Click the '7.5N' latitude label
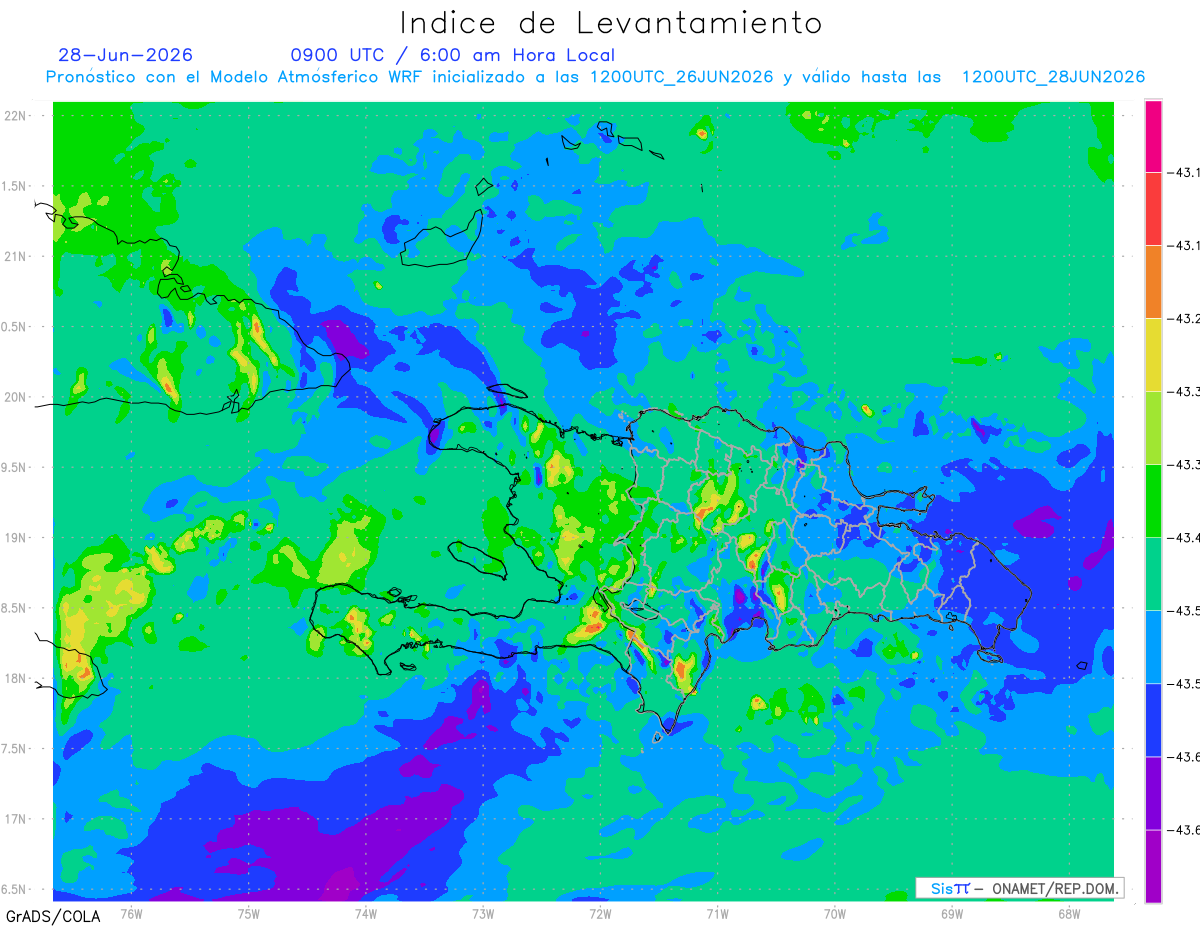 [x=15, y=749]
